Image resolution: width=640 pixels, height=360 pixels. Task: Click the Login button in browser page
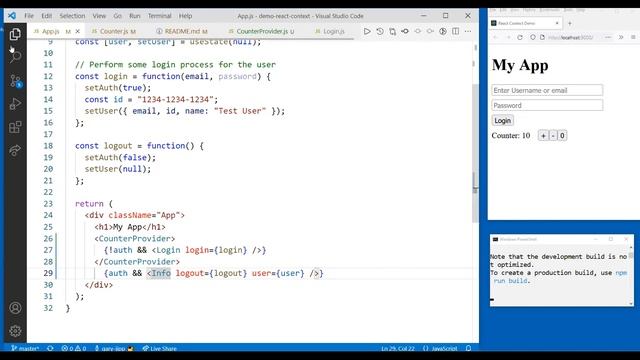pos(502,120)
